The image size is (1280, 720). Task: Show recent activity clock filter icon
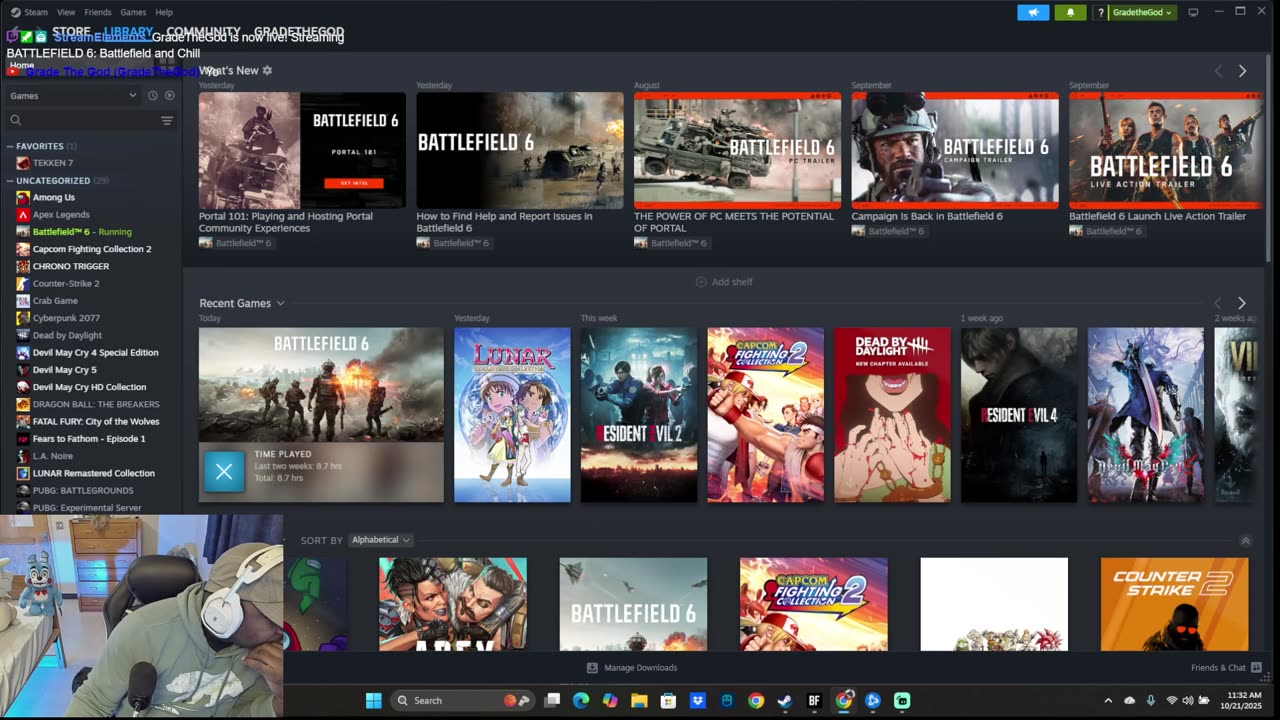point(152,95)
